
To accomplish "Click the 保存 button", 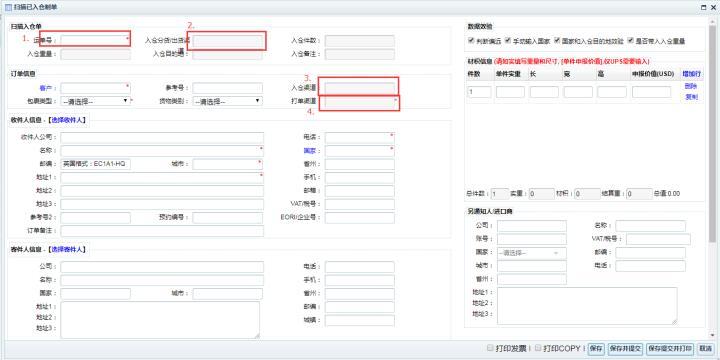I will tap(596, 349).
